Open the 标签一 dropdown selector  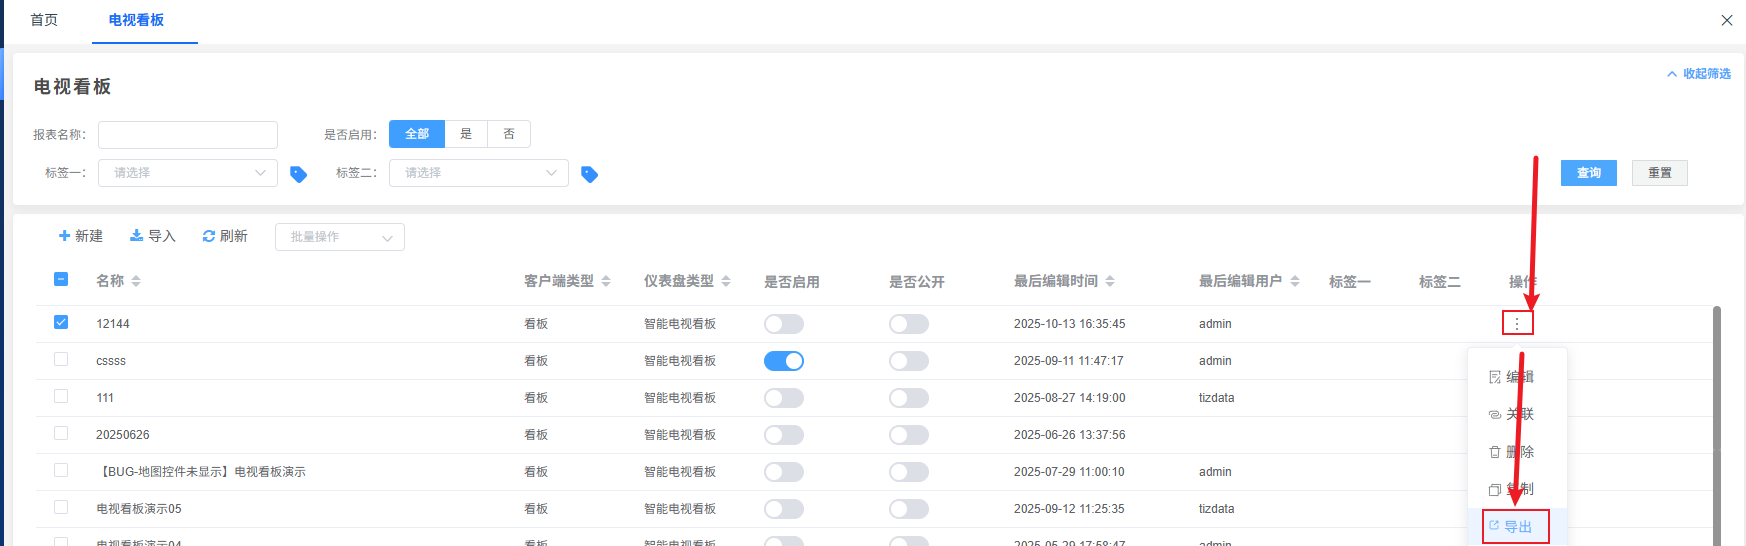[x=188, y=173]
